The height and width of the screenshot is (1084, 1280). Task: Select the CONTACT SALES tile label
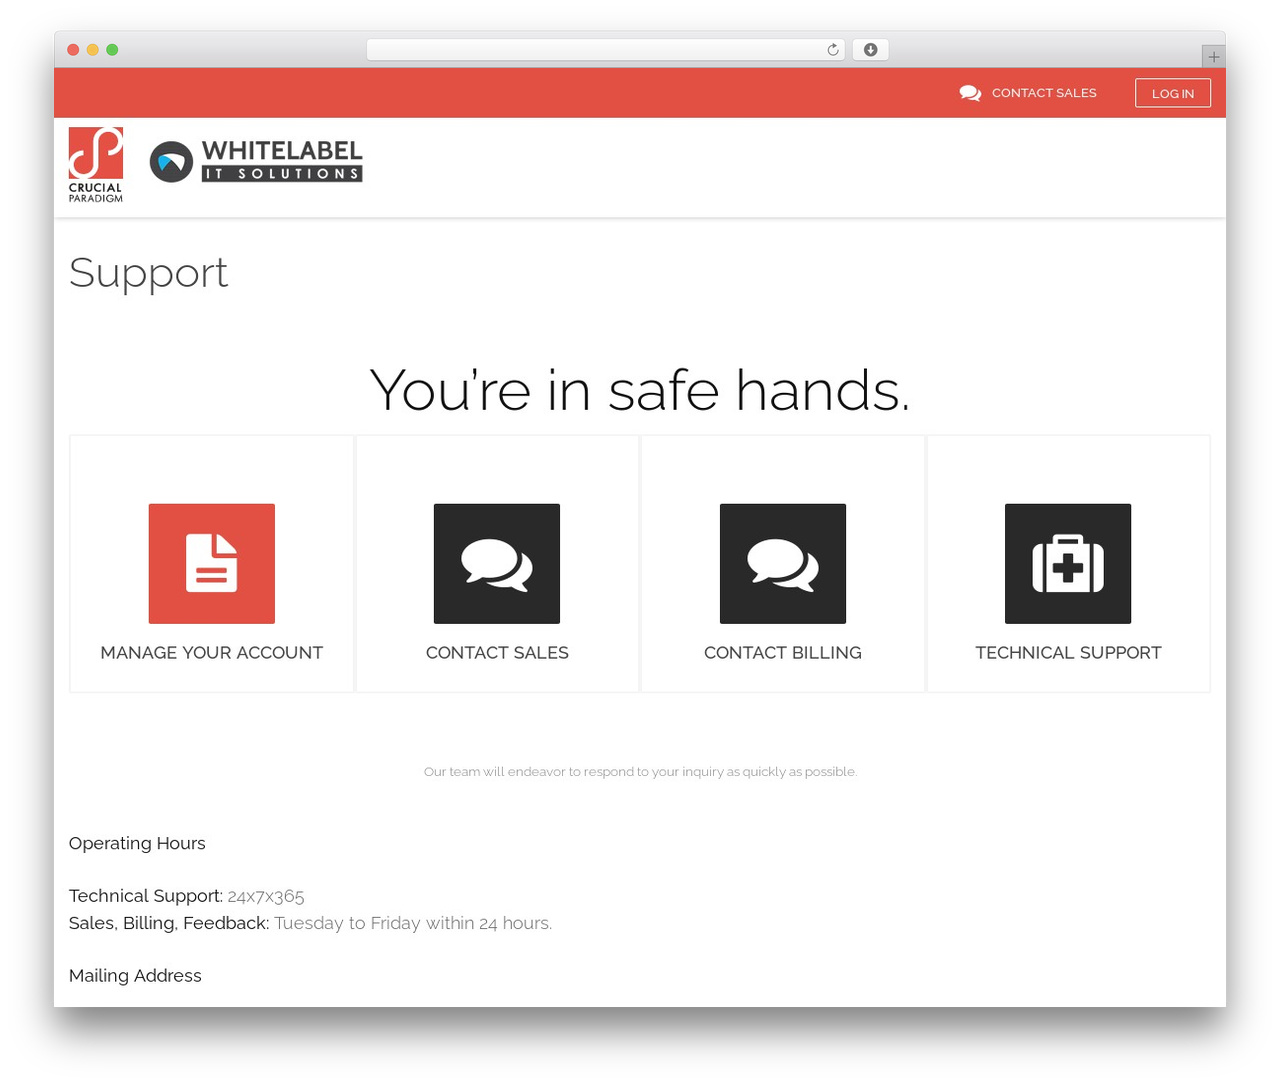coord(497,653)
